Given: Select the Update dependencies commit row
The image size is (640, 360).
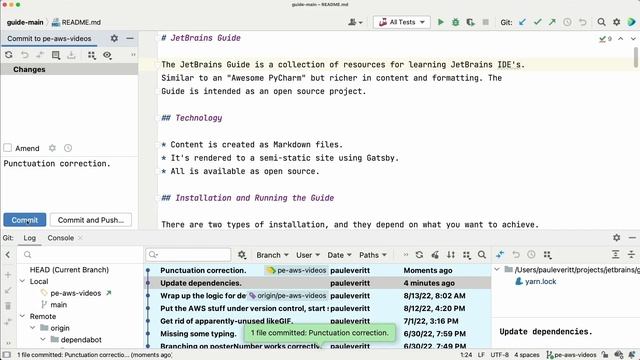Looking at the screenshot, I should (x=318, y=283).
